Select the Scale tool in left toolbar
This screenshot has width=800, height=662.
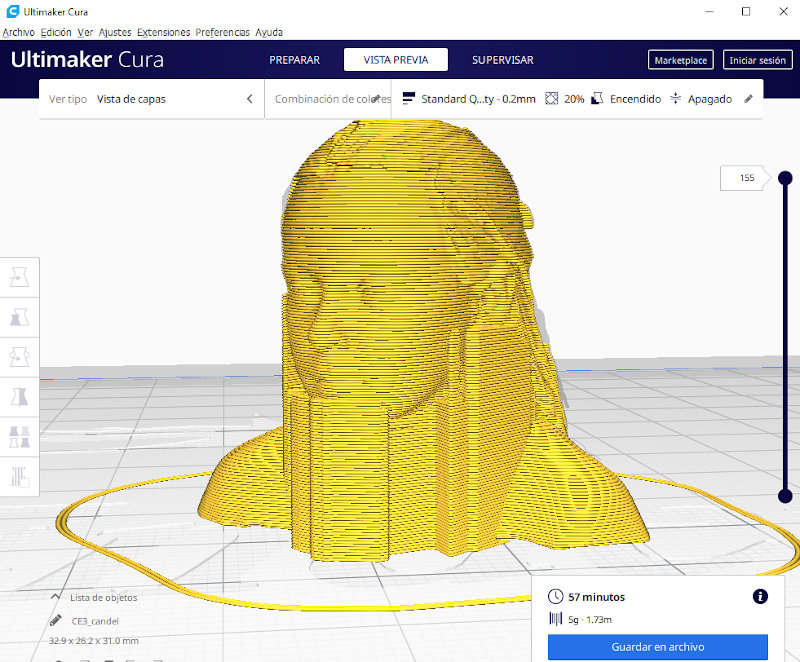click(x=19, y=317)
